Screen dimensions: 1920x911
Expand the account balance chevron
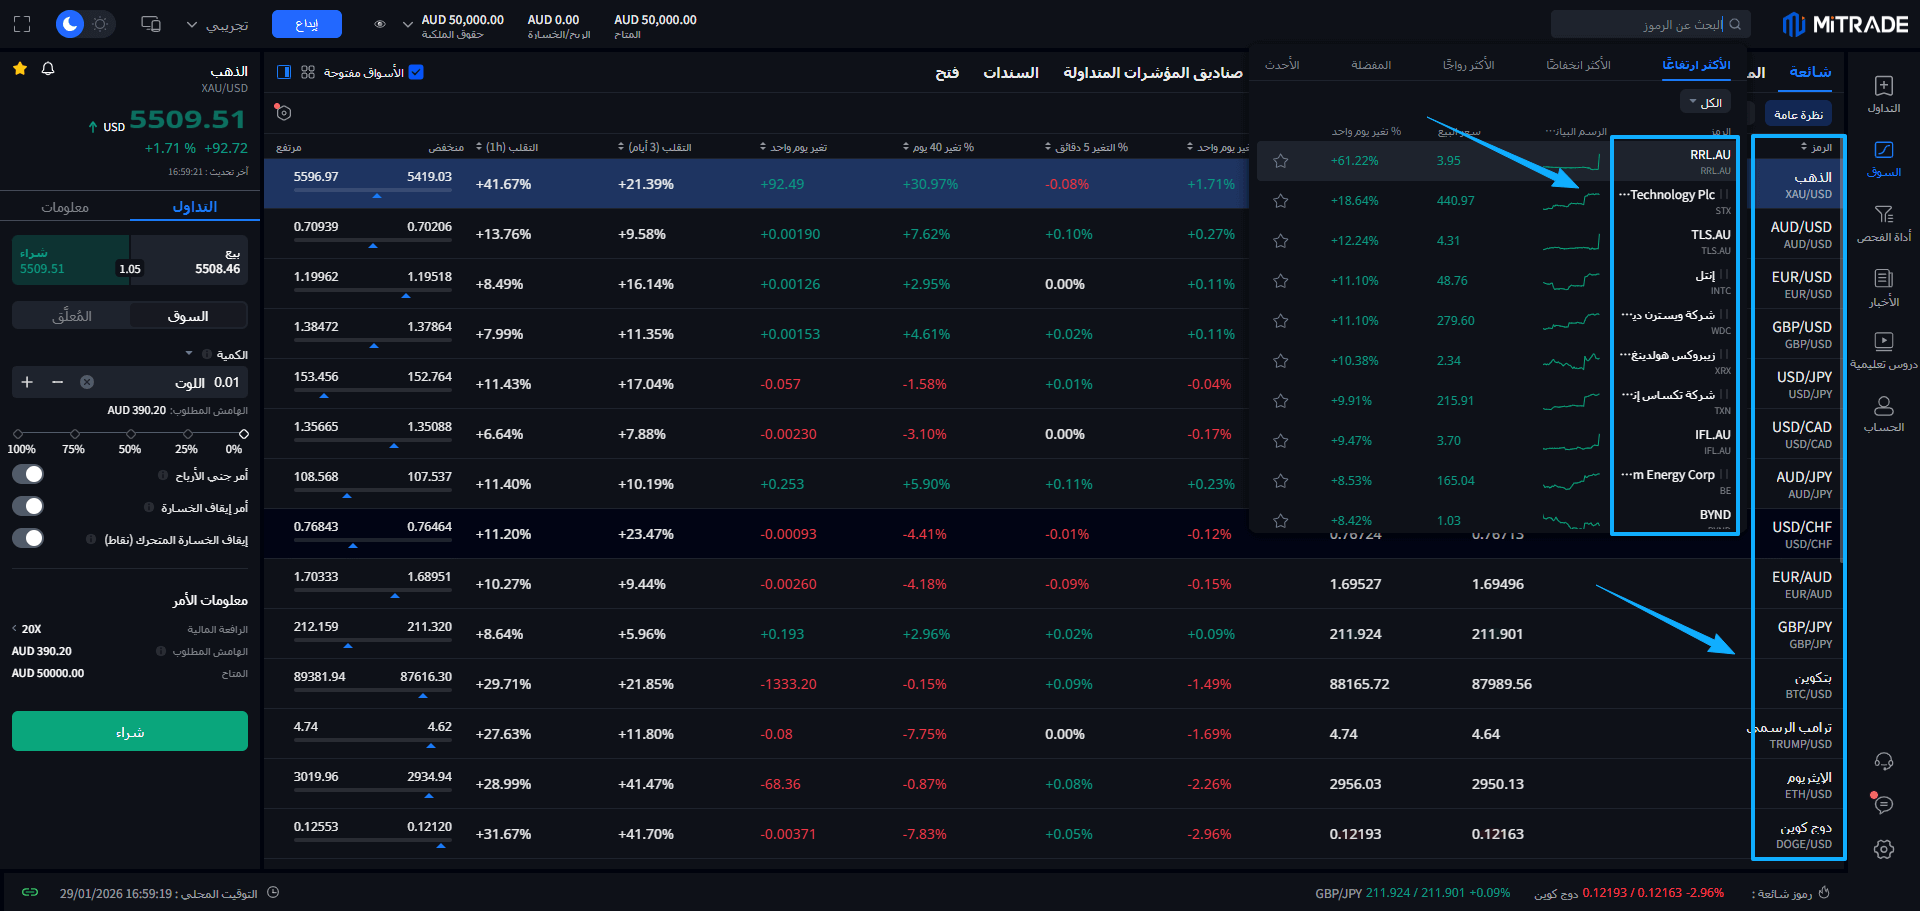[407, 24]
